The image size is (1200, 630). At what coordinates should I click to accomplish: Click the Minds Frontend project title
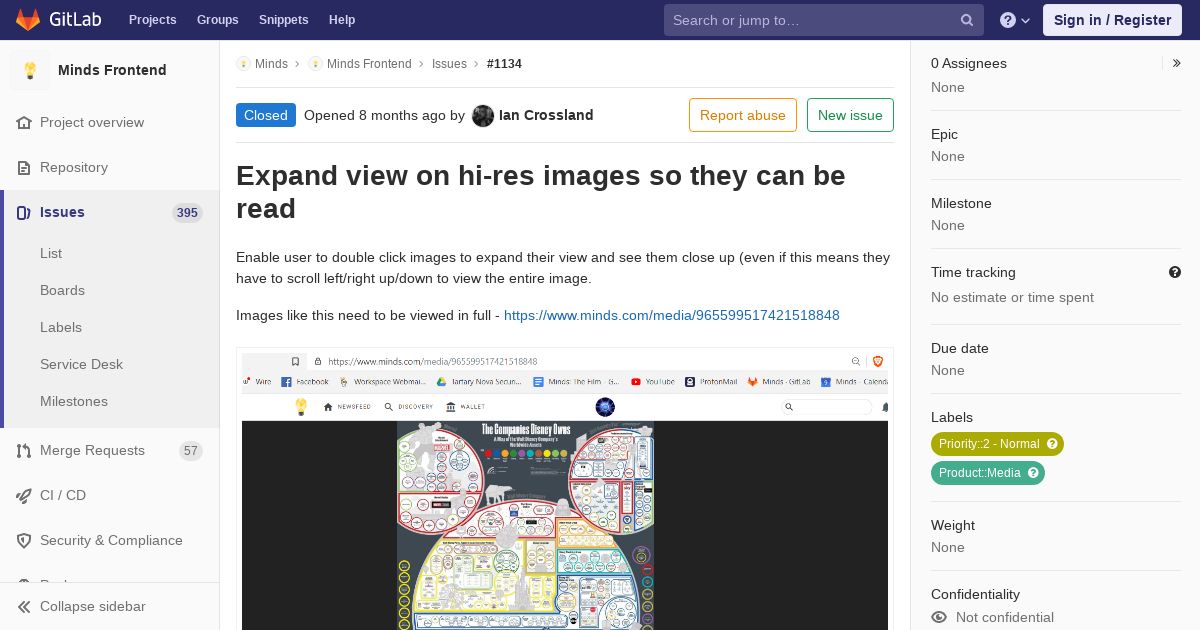(x=112, y=70)
